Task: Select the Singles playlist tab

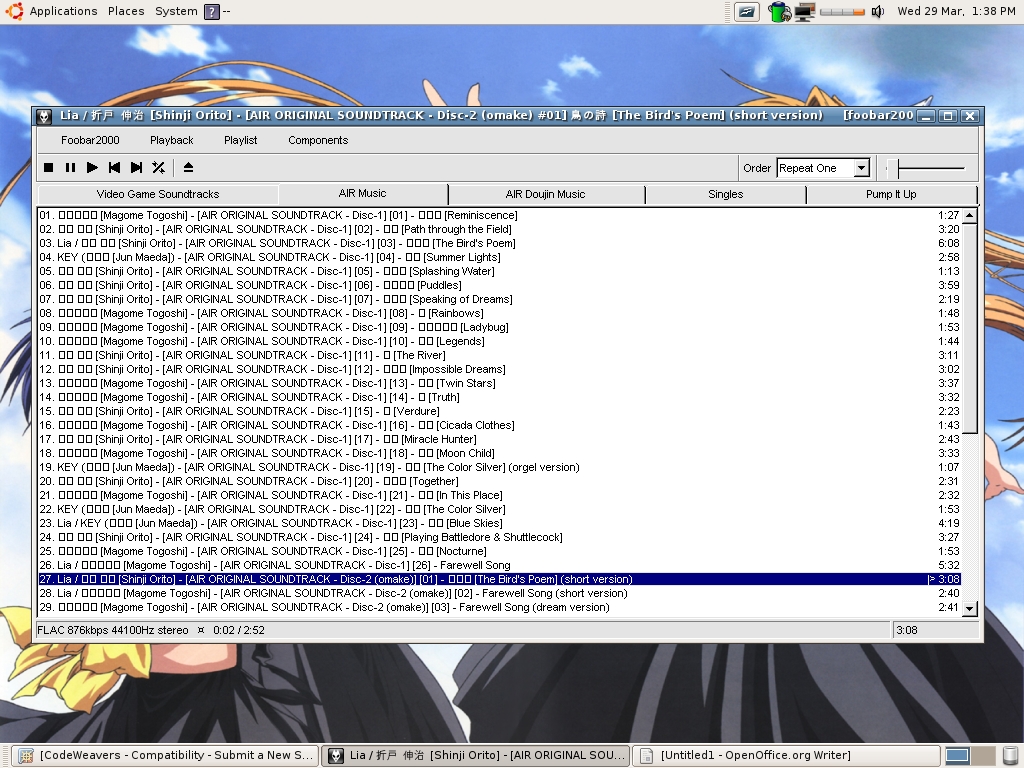Action: click(x=725, y=193)
